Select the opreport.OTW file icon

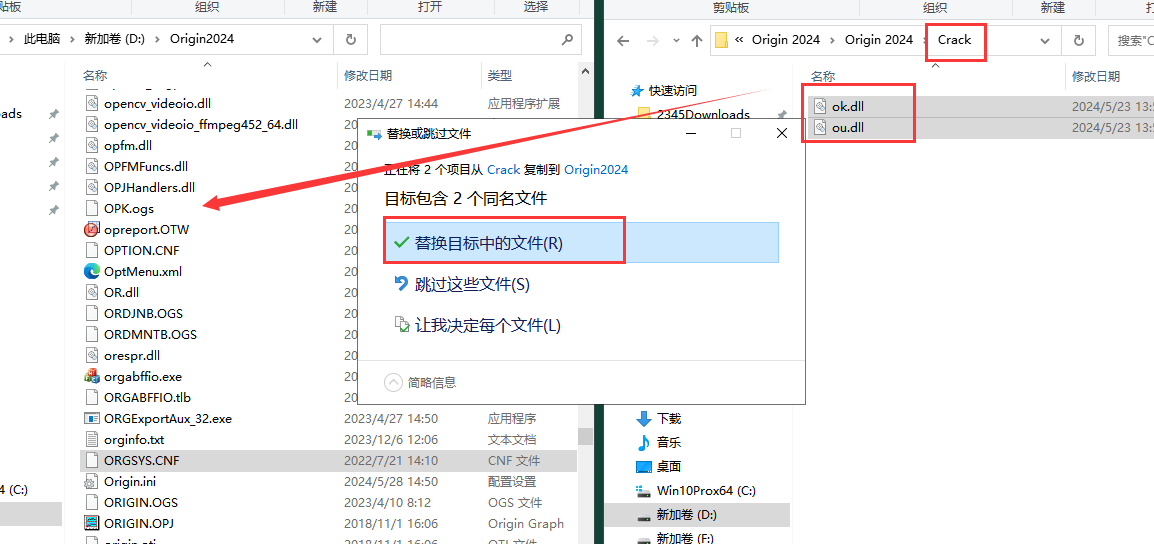[92, 229]
